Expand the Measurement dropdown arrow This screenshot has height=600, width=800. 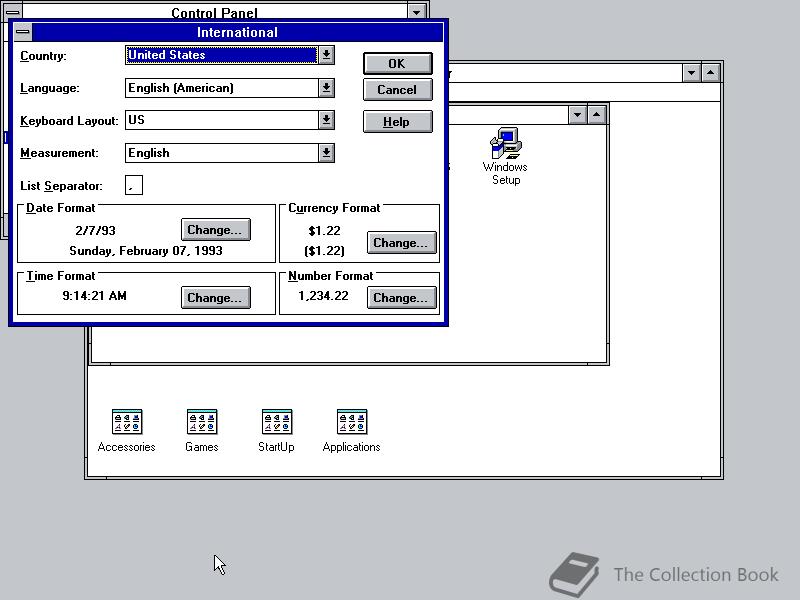[x=327, y=153]
